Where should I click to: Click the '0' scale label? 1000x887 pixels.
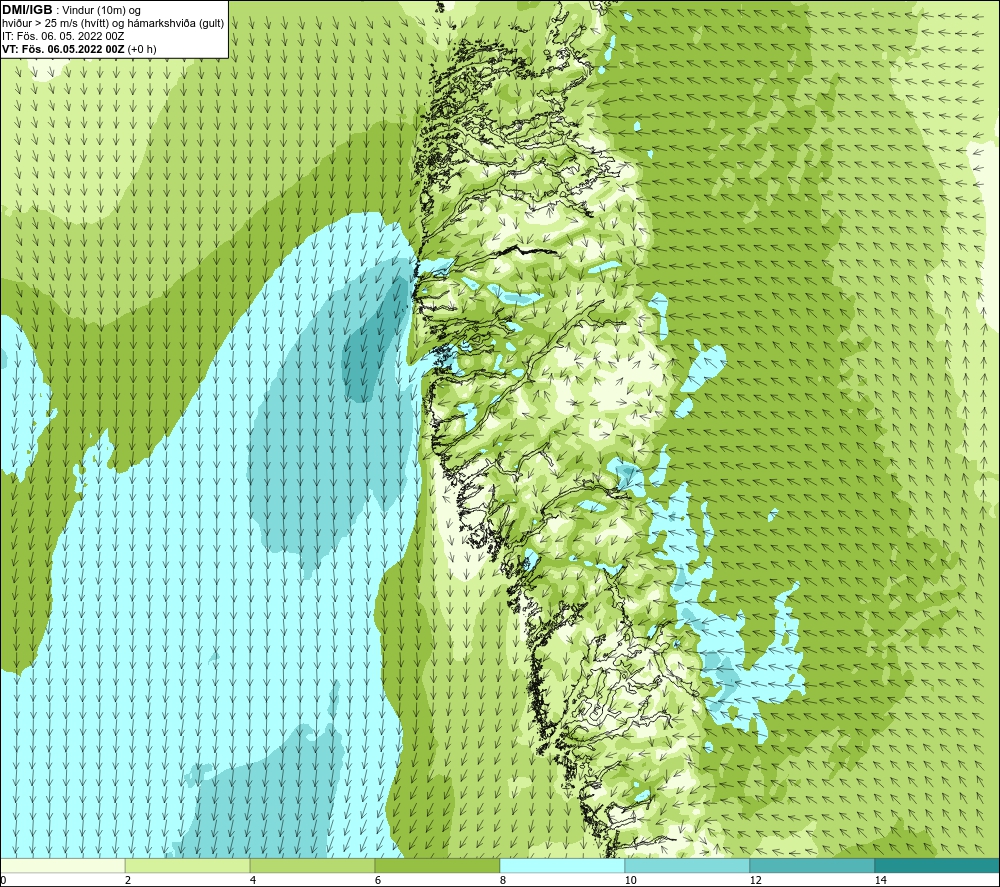3,880
